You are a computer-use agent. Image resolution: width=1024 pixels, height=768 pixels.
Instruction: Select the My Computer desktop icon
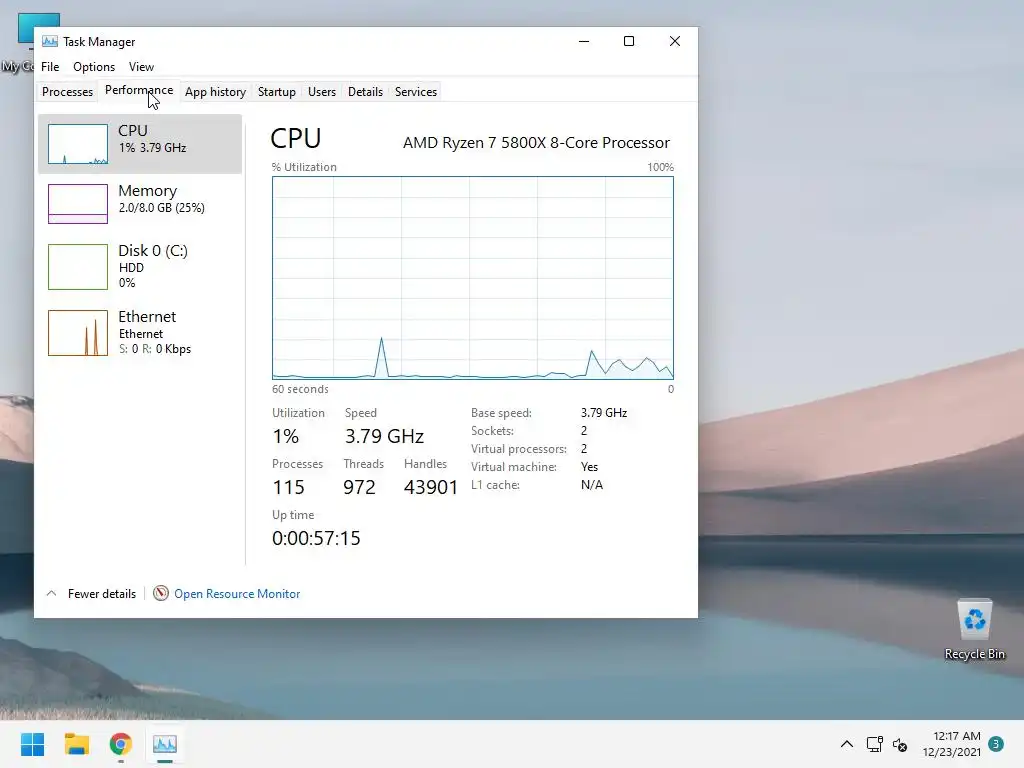18,42
